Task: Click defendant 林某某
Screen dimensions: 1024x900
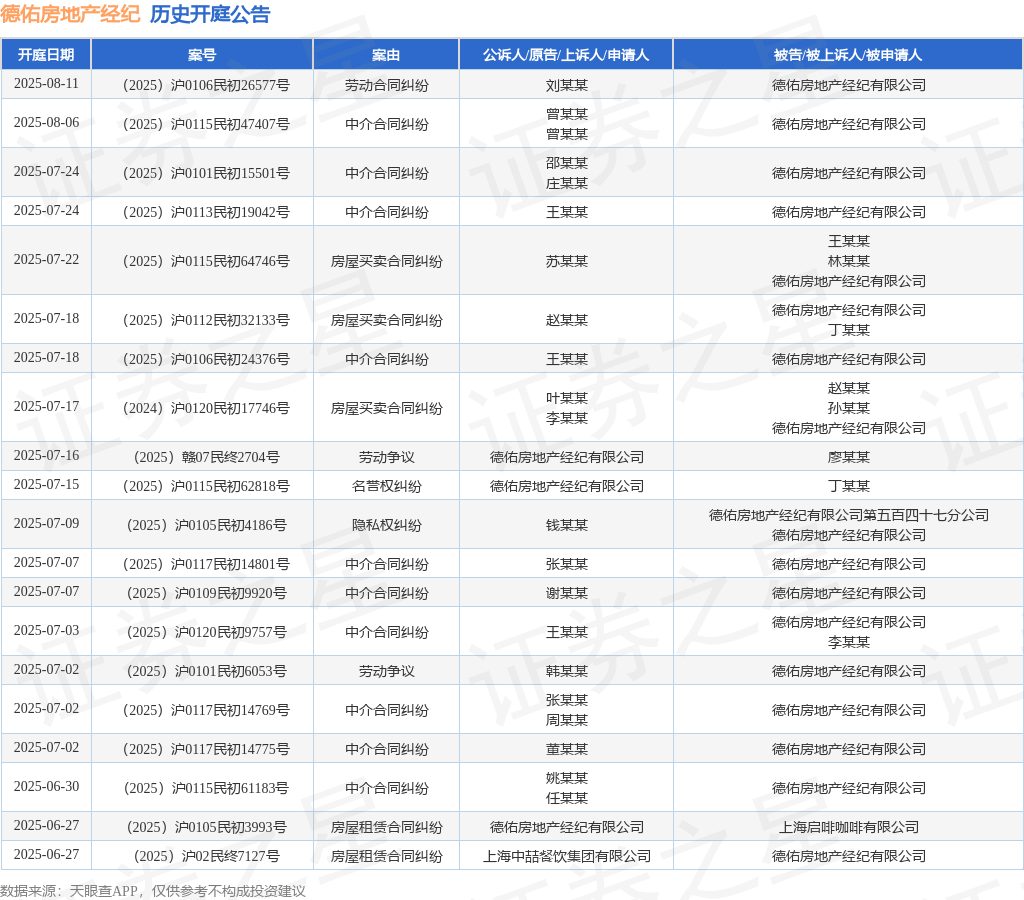Action: point(848,261)
